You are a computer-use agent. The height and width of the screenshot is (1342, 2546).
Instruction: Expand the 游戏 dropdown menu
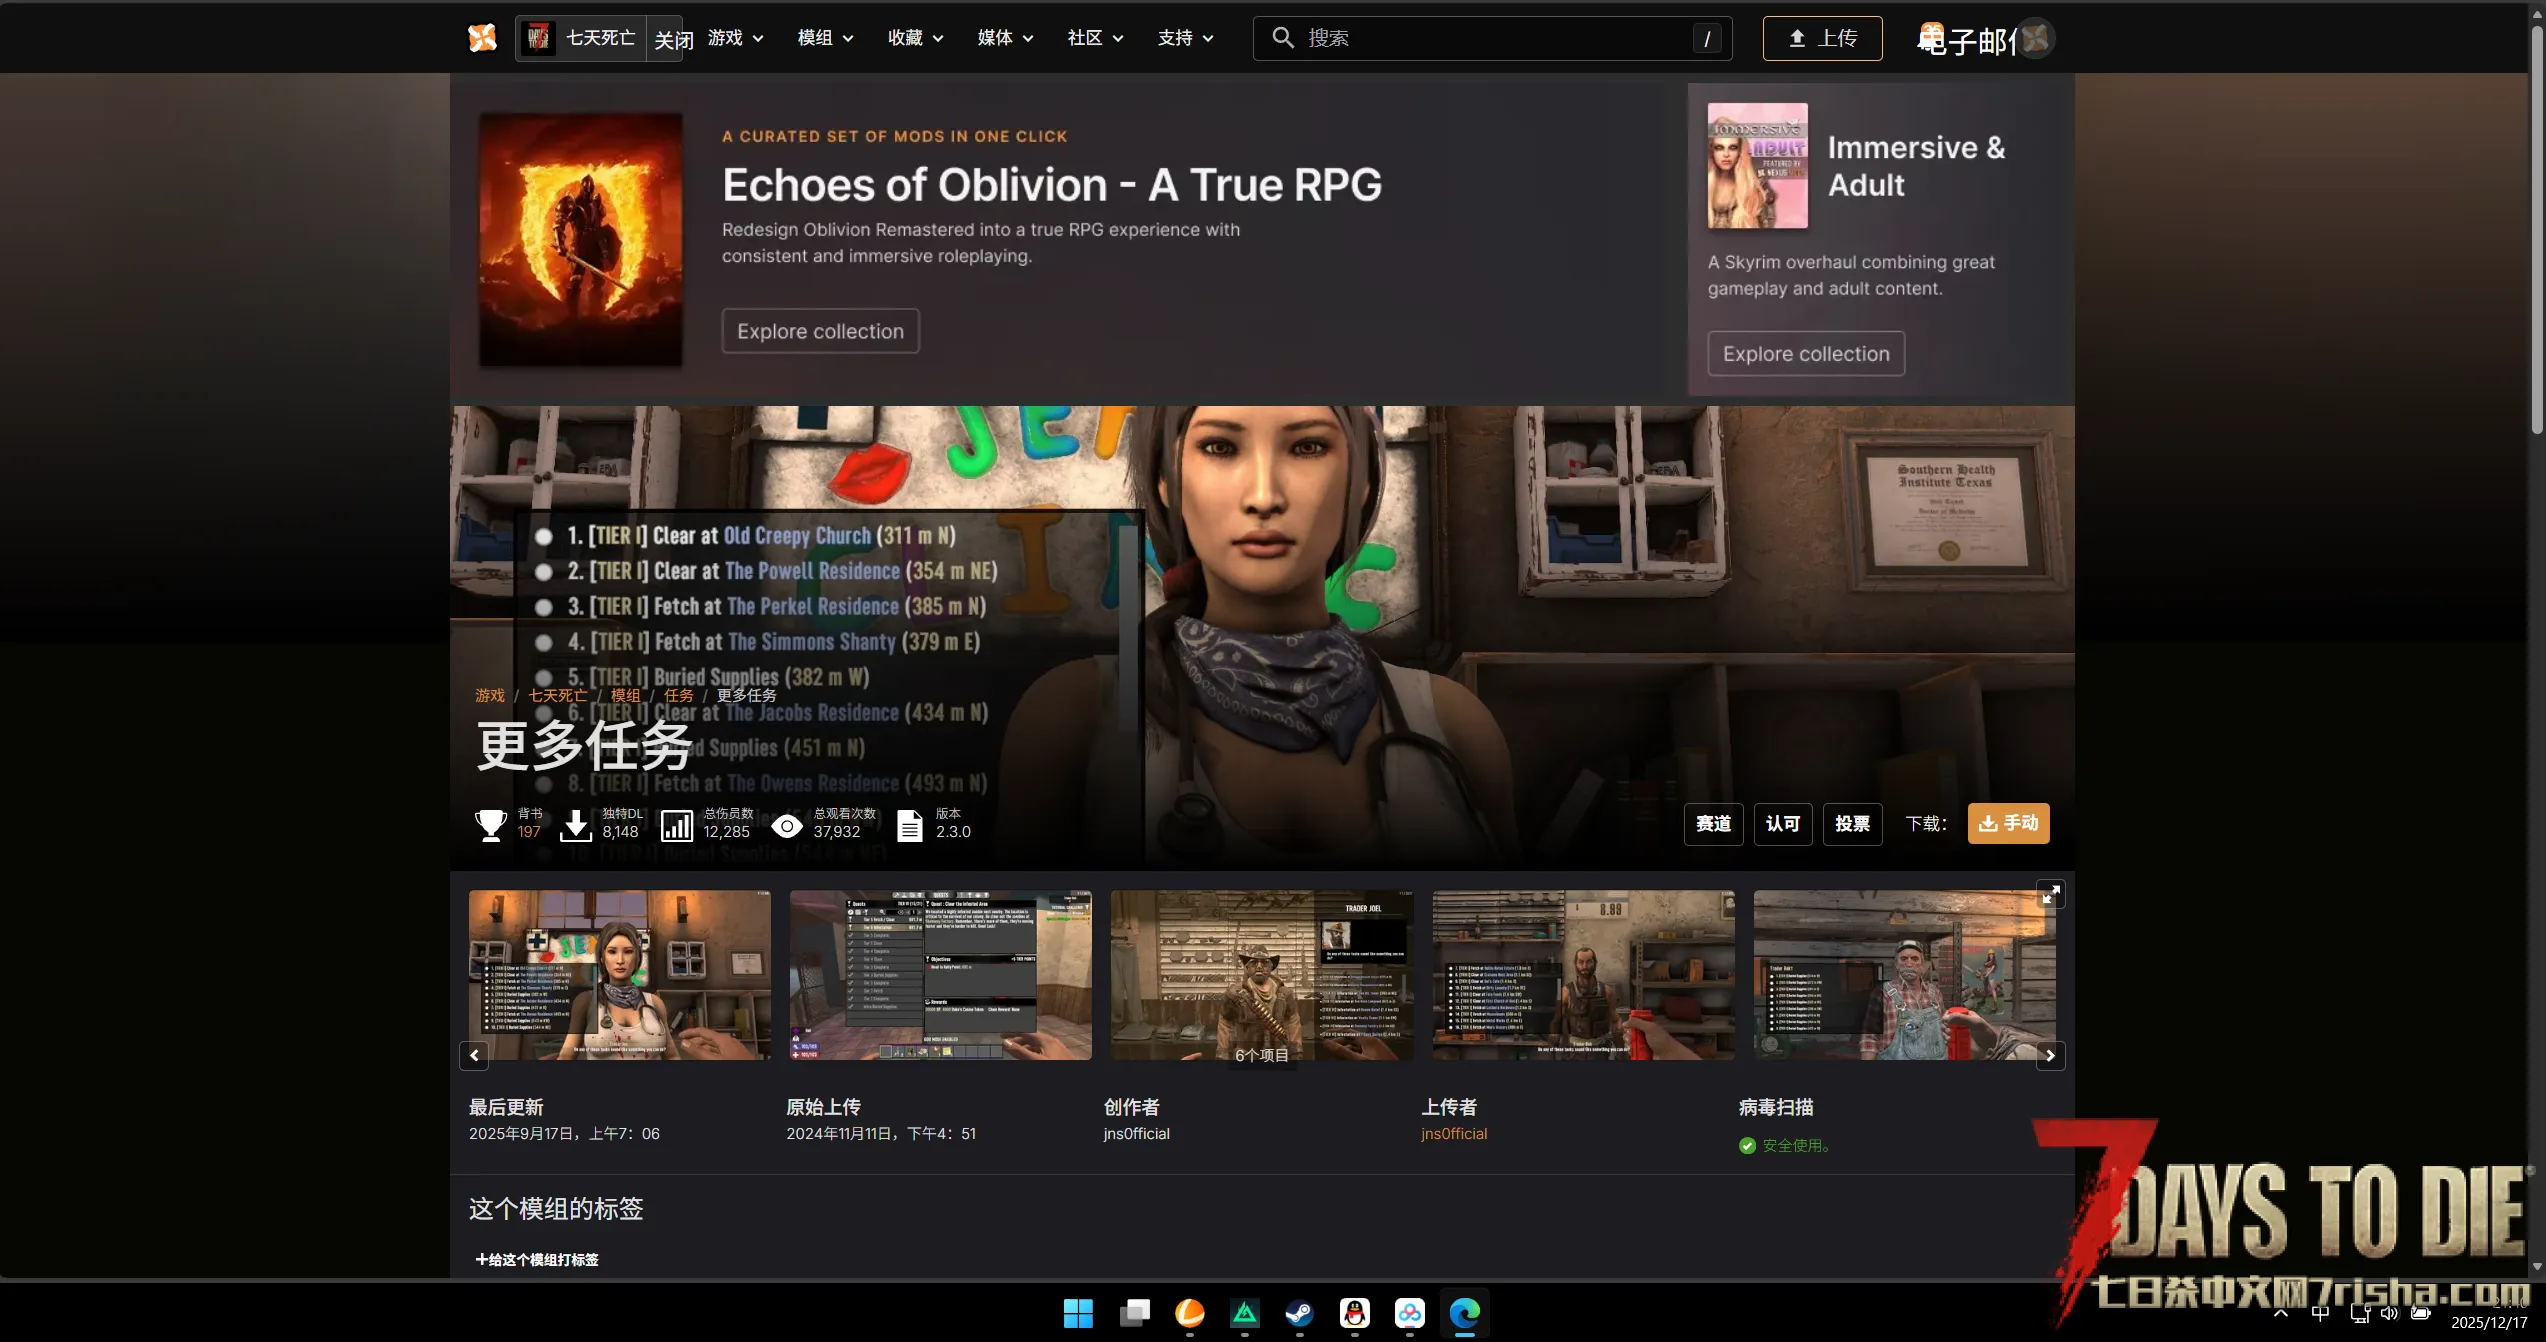tap(735, 38)
